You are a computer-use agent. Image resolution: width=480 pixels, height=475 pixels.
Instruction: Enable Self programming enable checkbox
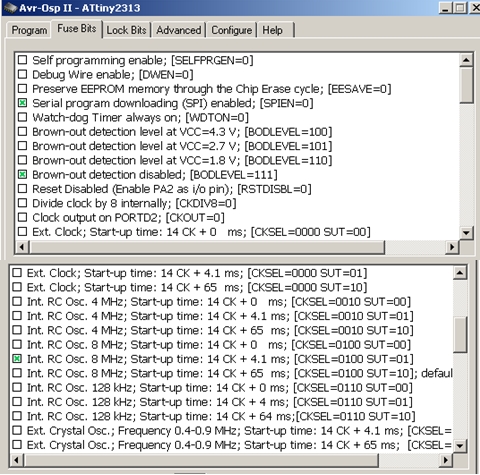click(22, 60)
